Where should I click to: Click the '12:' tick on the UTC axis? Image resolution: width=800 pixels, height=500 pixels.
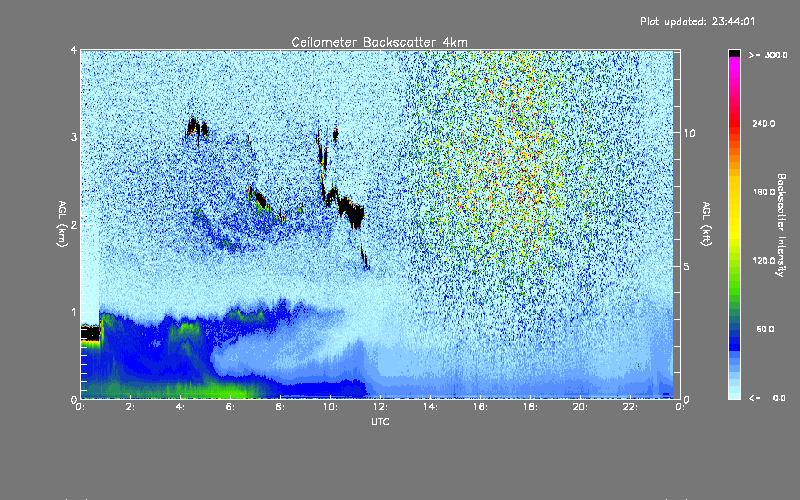pos(380,407)
